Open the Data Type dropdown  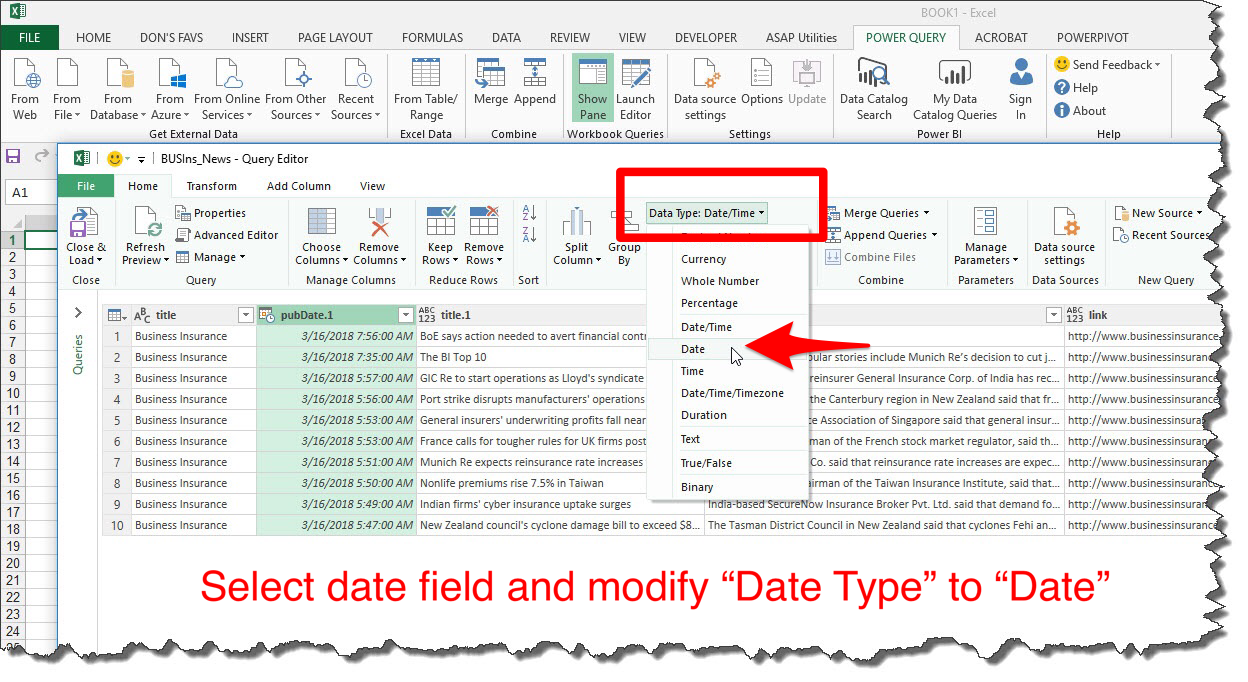click(705, 212)
